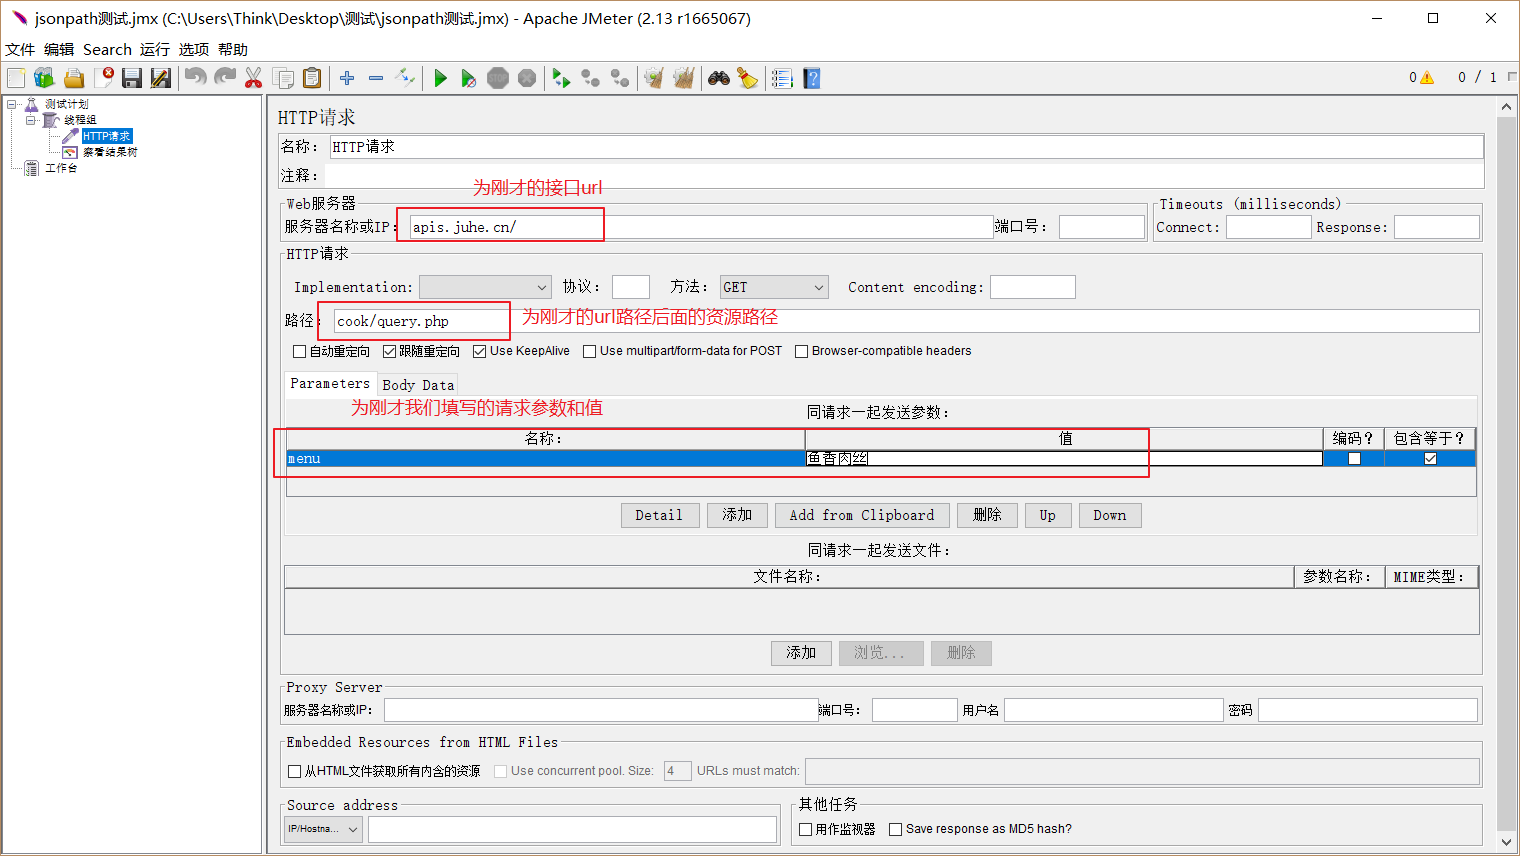
Task: Open the 文件 menu
Action: tap(20, 49)
